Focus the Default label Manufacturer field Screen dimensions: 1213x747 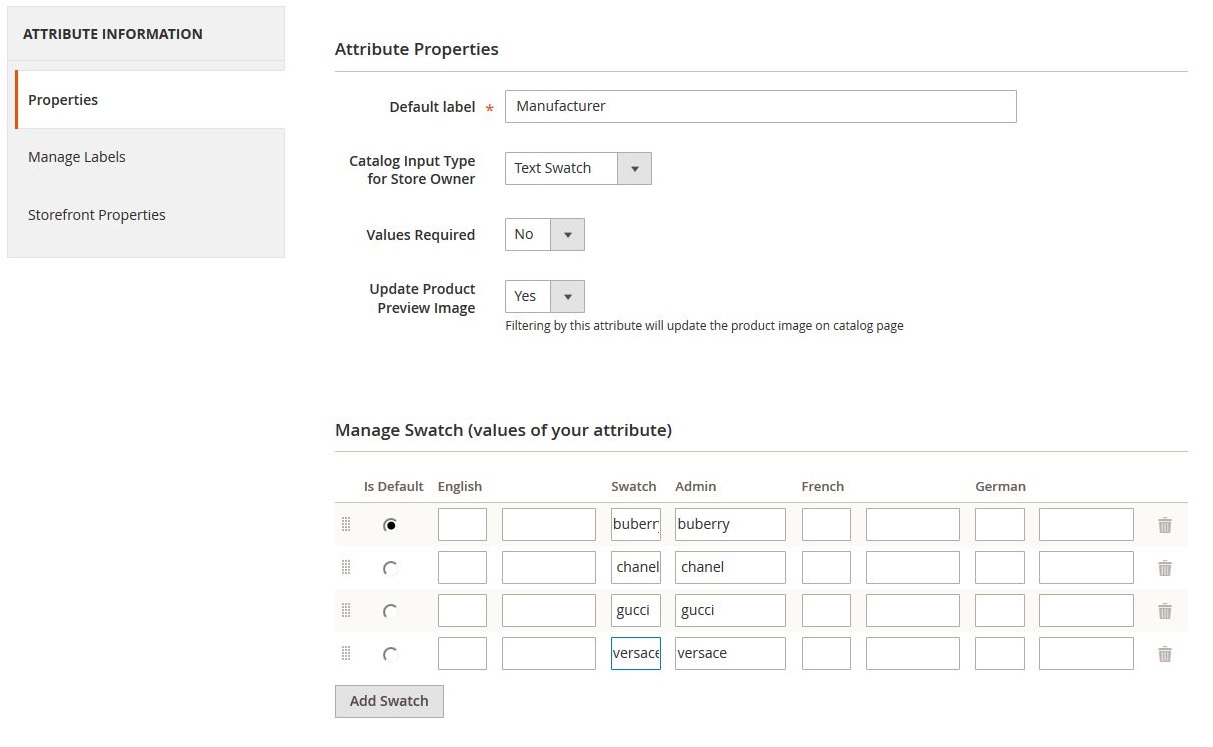coord(760,106)
